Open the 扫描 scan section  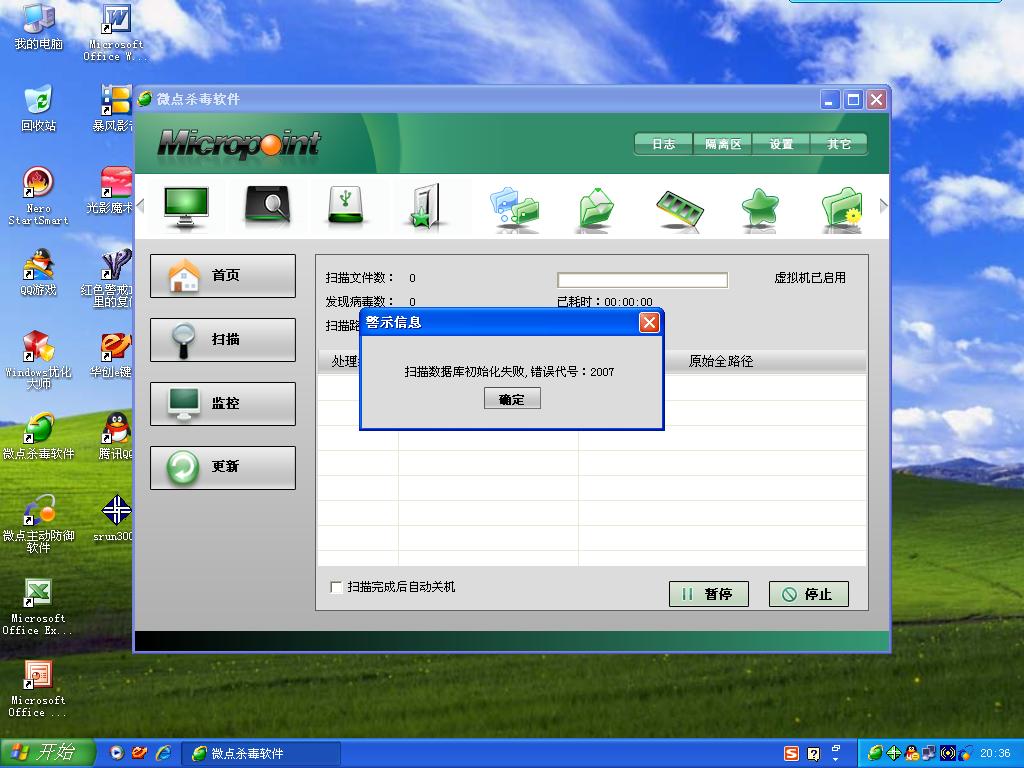223,340
